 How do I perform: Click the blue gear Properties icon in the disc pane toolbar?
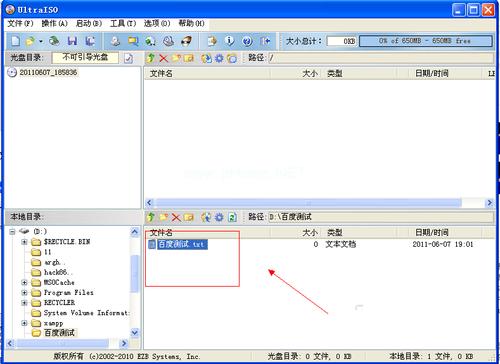pos(219,58)
